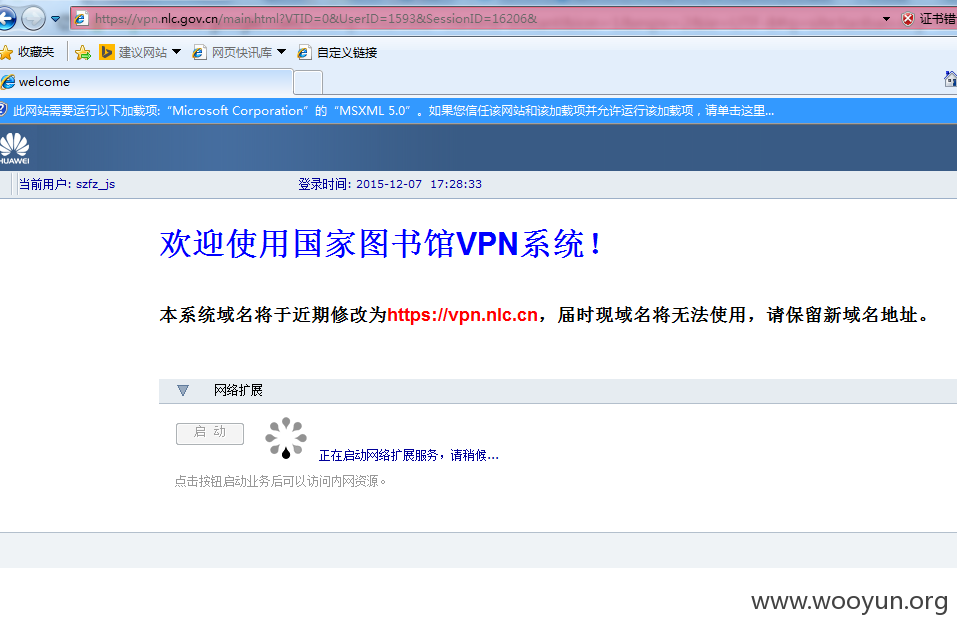Click the add to favorites bar star icon
Viewport: 957px width, 630px height.
click(x=83, y=52)
